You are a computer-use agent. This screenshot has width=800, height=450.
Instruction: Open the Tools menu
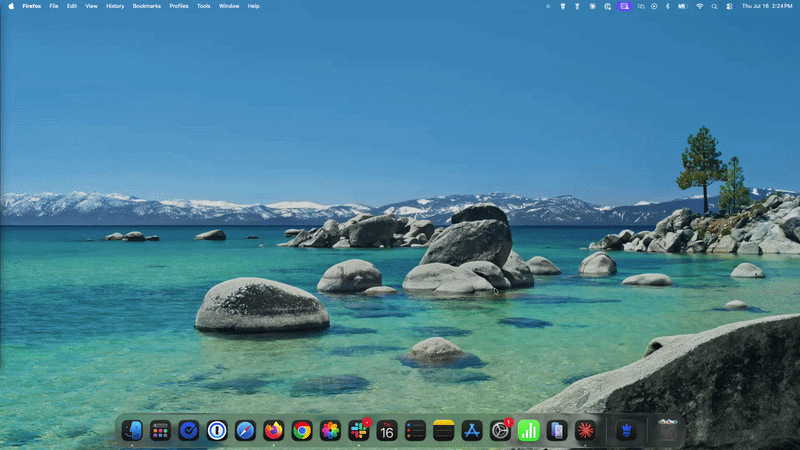(204, 6)
